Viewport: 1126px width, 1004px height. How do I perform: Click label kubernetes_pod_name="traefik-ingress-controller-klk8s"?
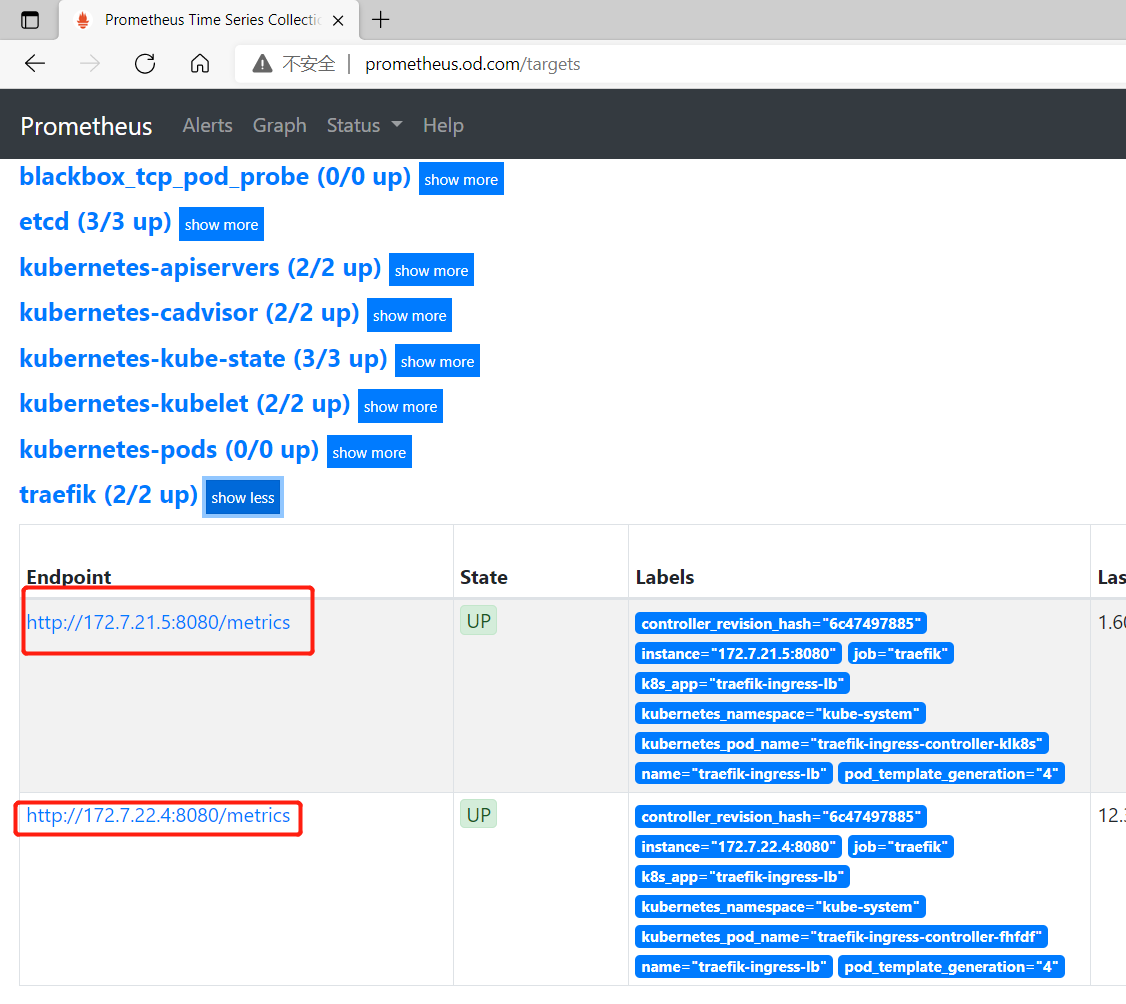pyautogui.click(x=842, y=743)
